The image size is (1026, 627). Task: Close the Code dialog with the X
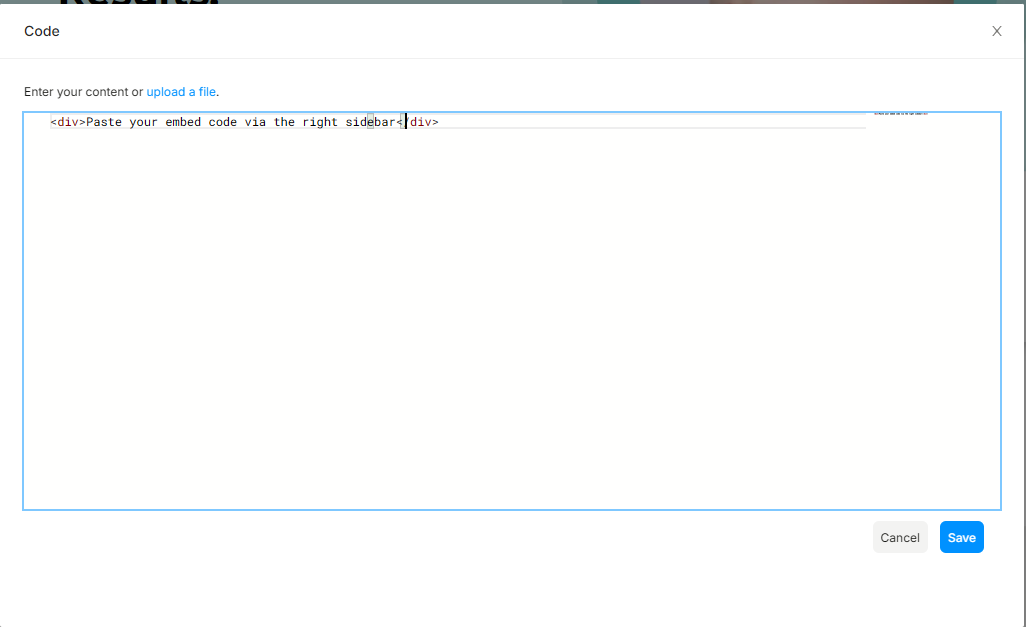[x=996, y=31]
